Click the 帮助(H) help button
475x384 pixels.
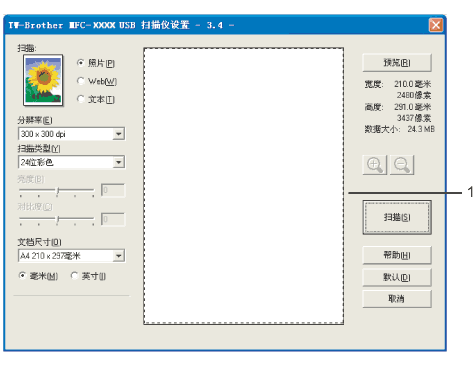click(x=397, y=255)
